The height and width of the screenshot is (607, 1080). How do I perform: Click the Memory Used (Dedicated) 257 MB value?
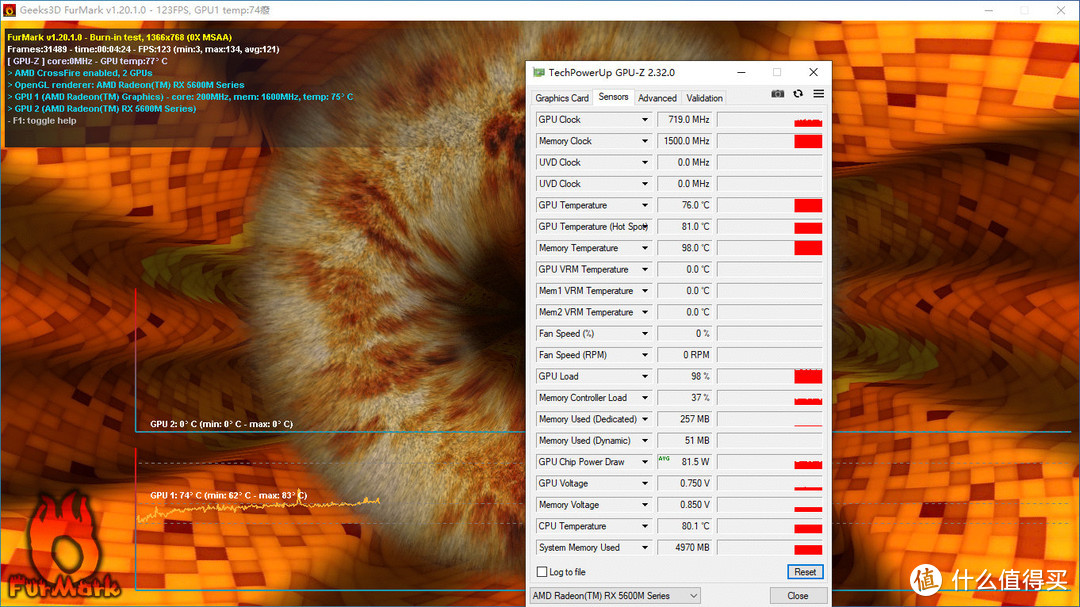coord(685,419)
